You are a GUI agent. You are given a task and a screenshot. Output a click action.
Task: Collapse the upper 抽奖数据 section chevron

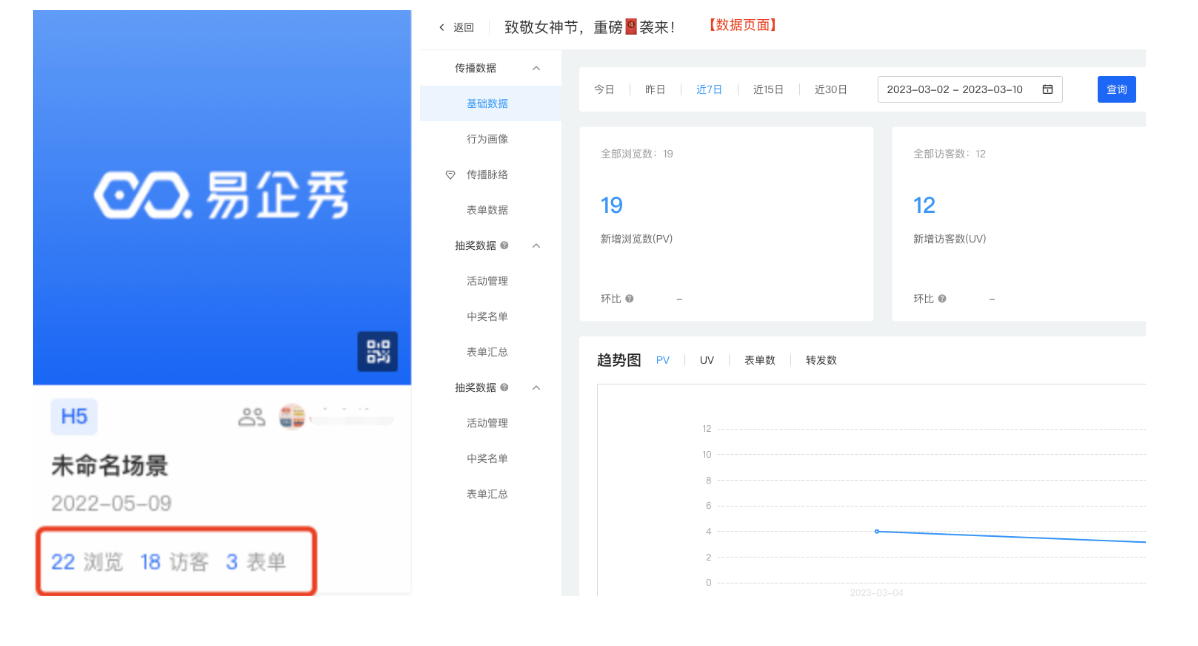(x=536, y=246)
